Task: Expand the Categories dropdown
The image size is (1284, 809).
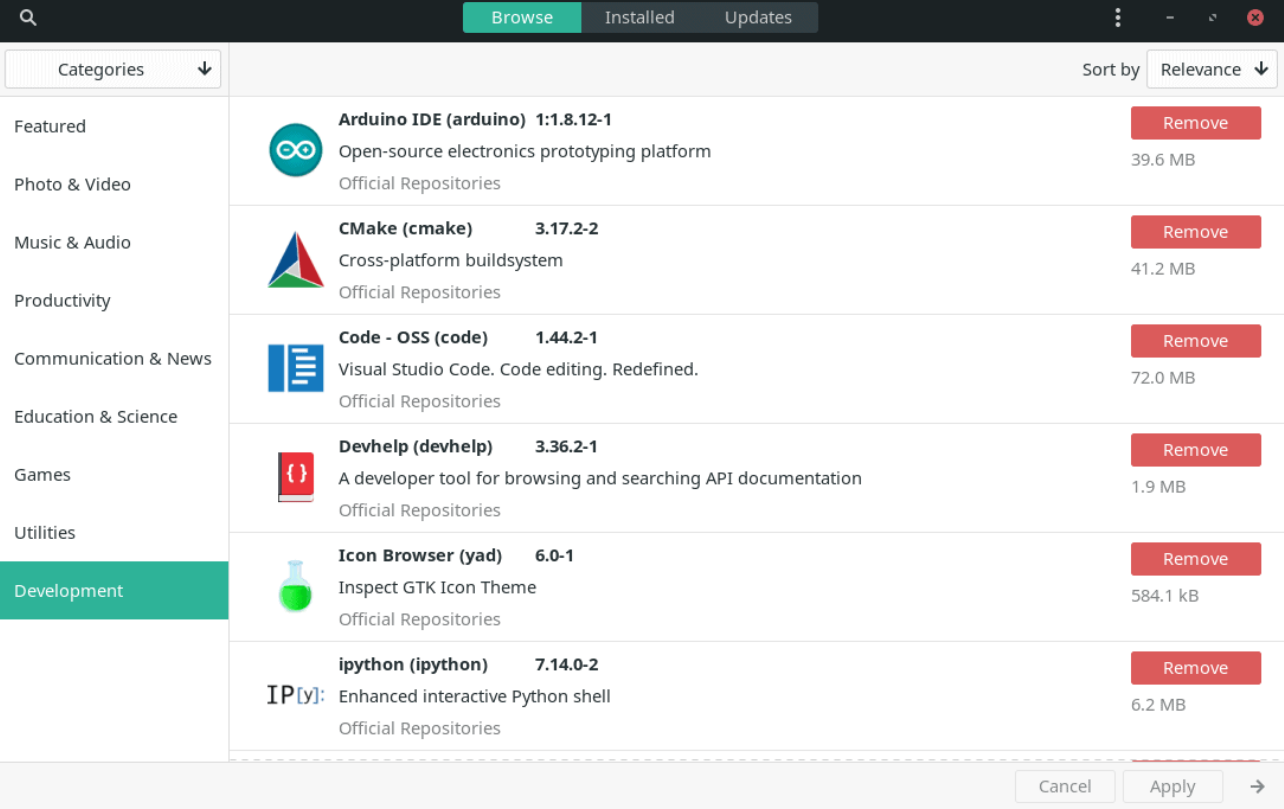Action: pos(113,69)
